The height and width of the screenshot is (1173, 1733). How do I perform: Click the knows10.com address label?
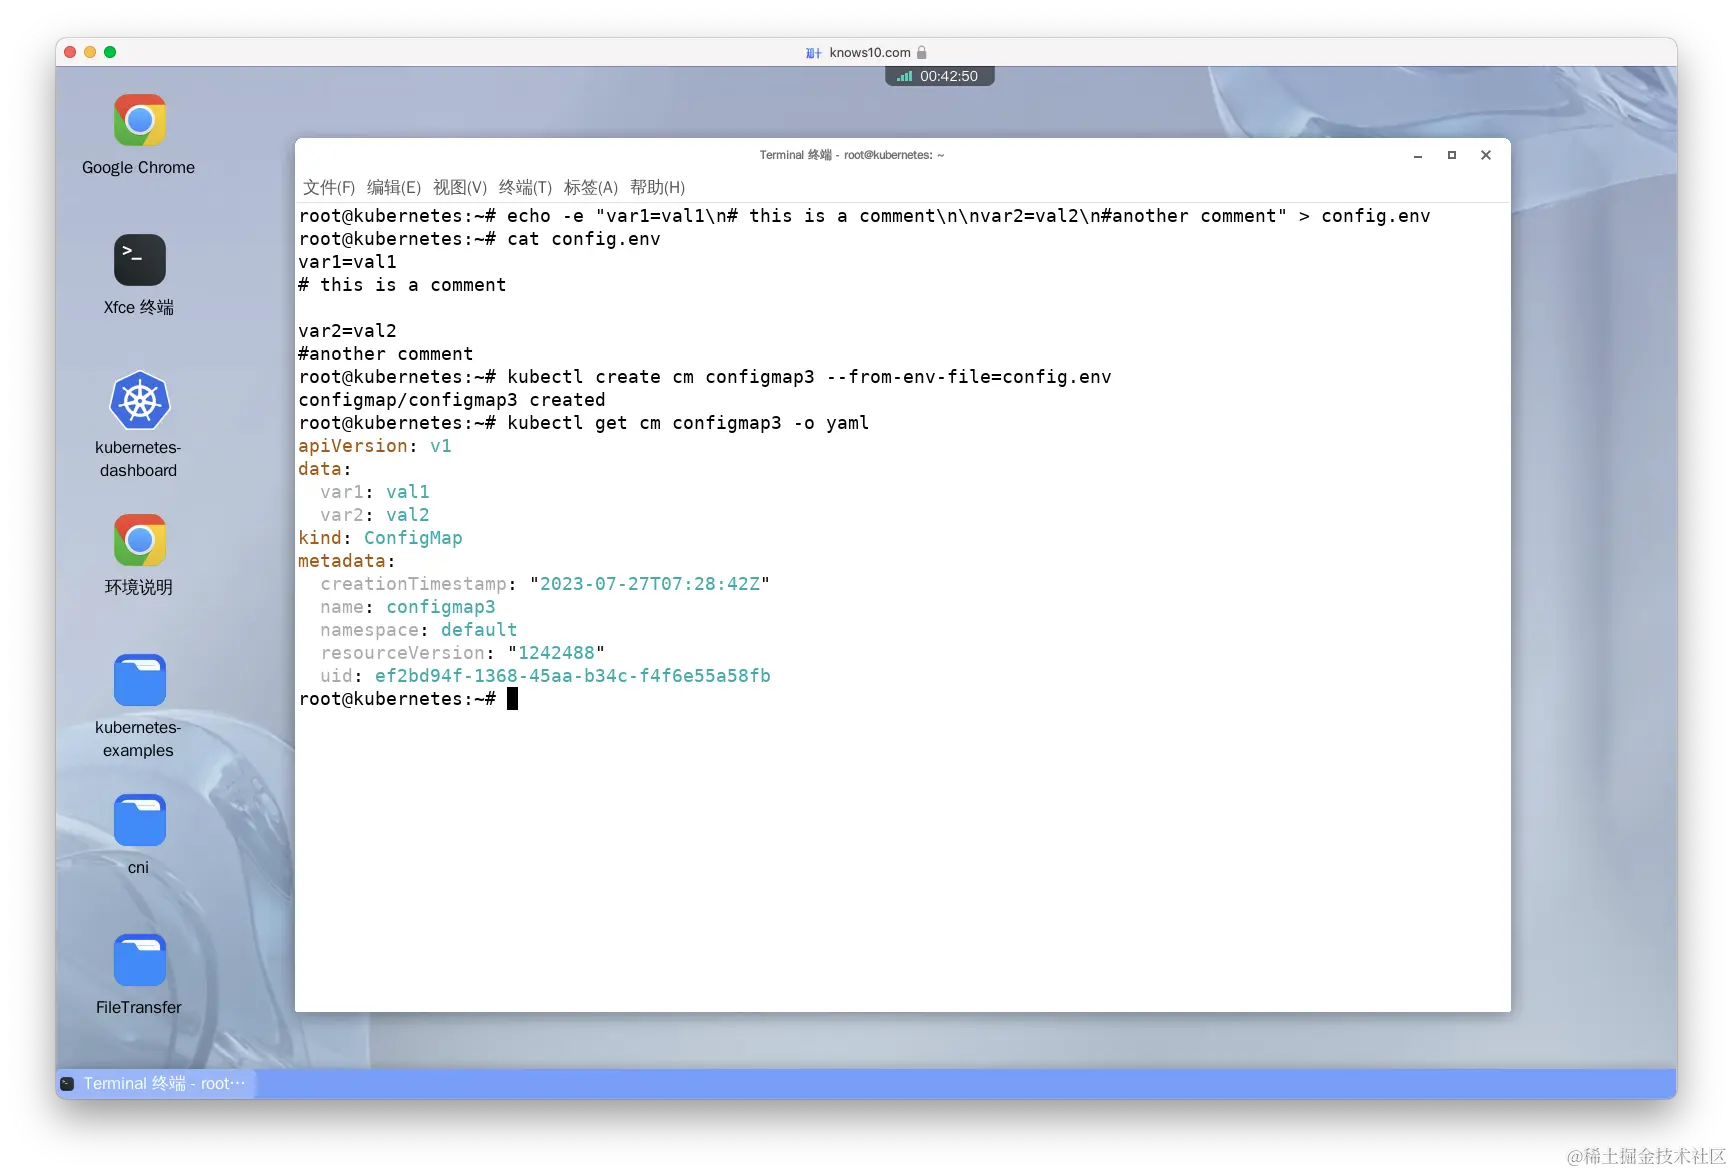869,52
